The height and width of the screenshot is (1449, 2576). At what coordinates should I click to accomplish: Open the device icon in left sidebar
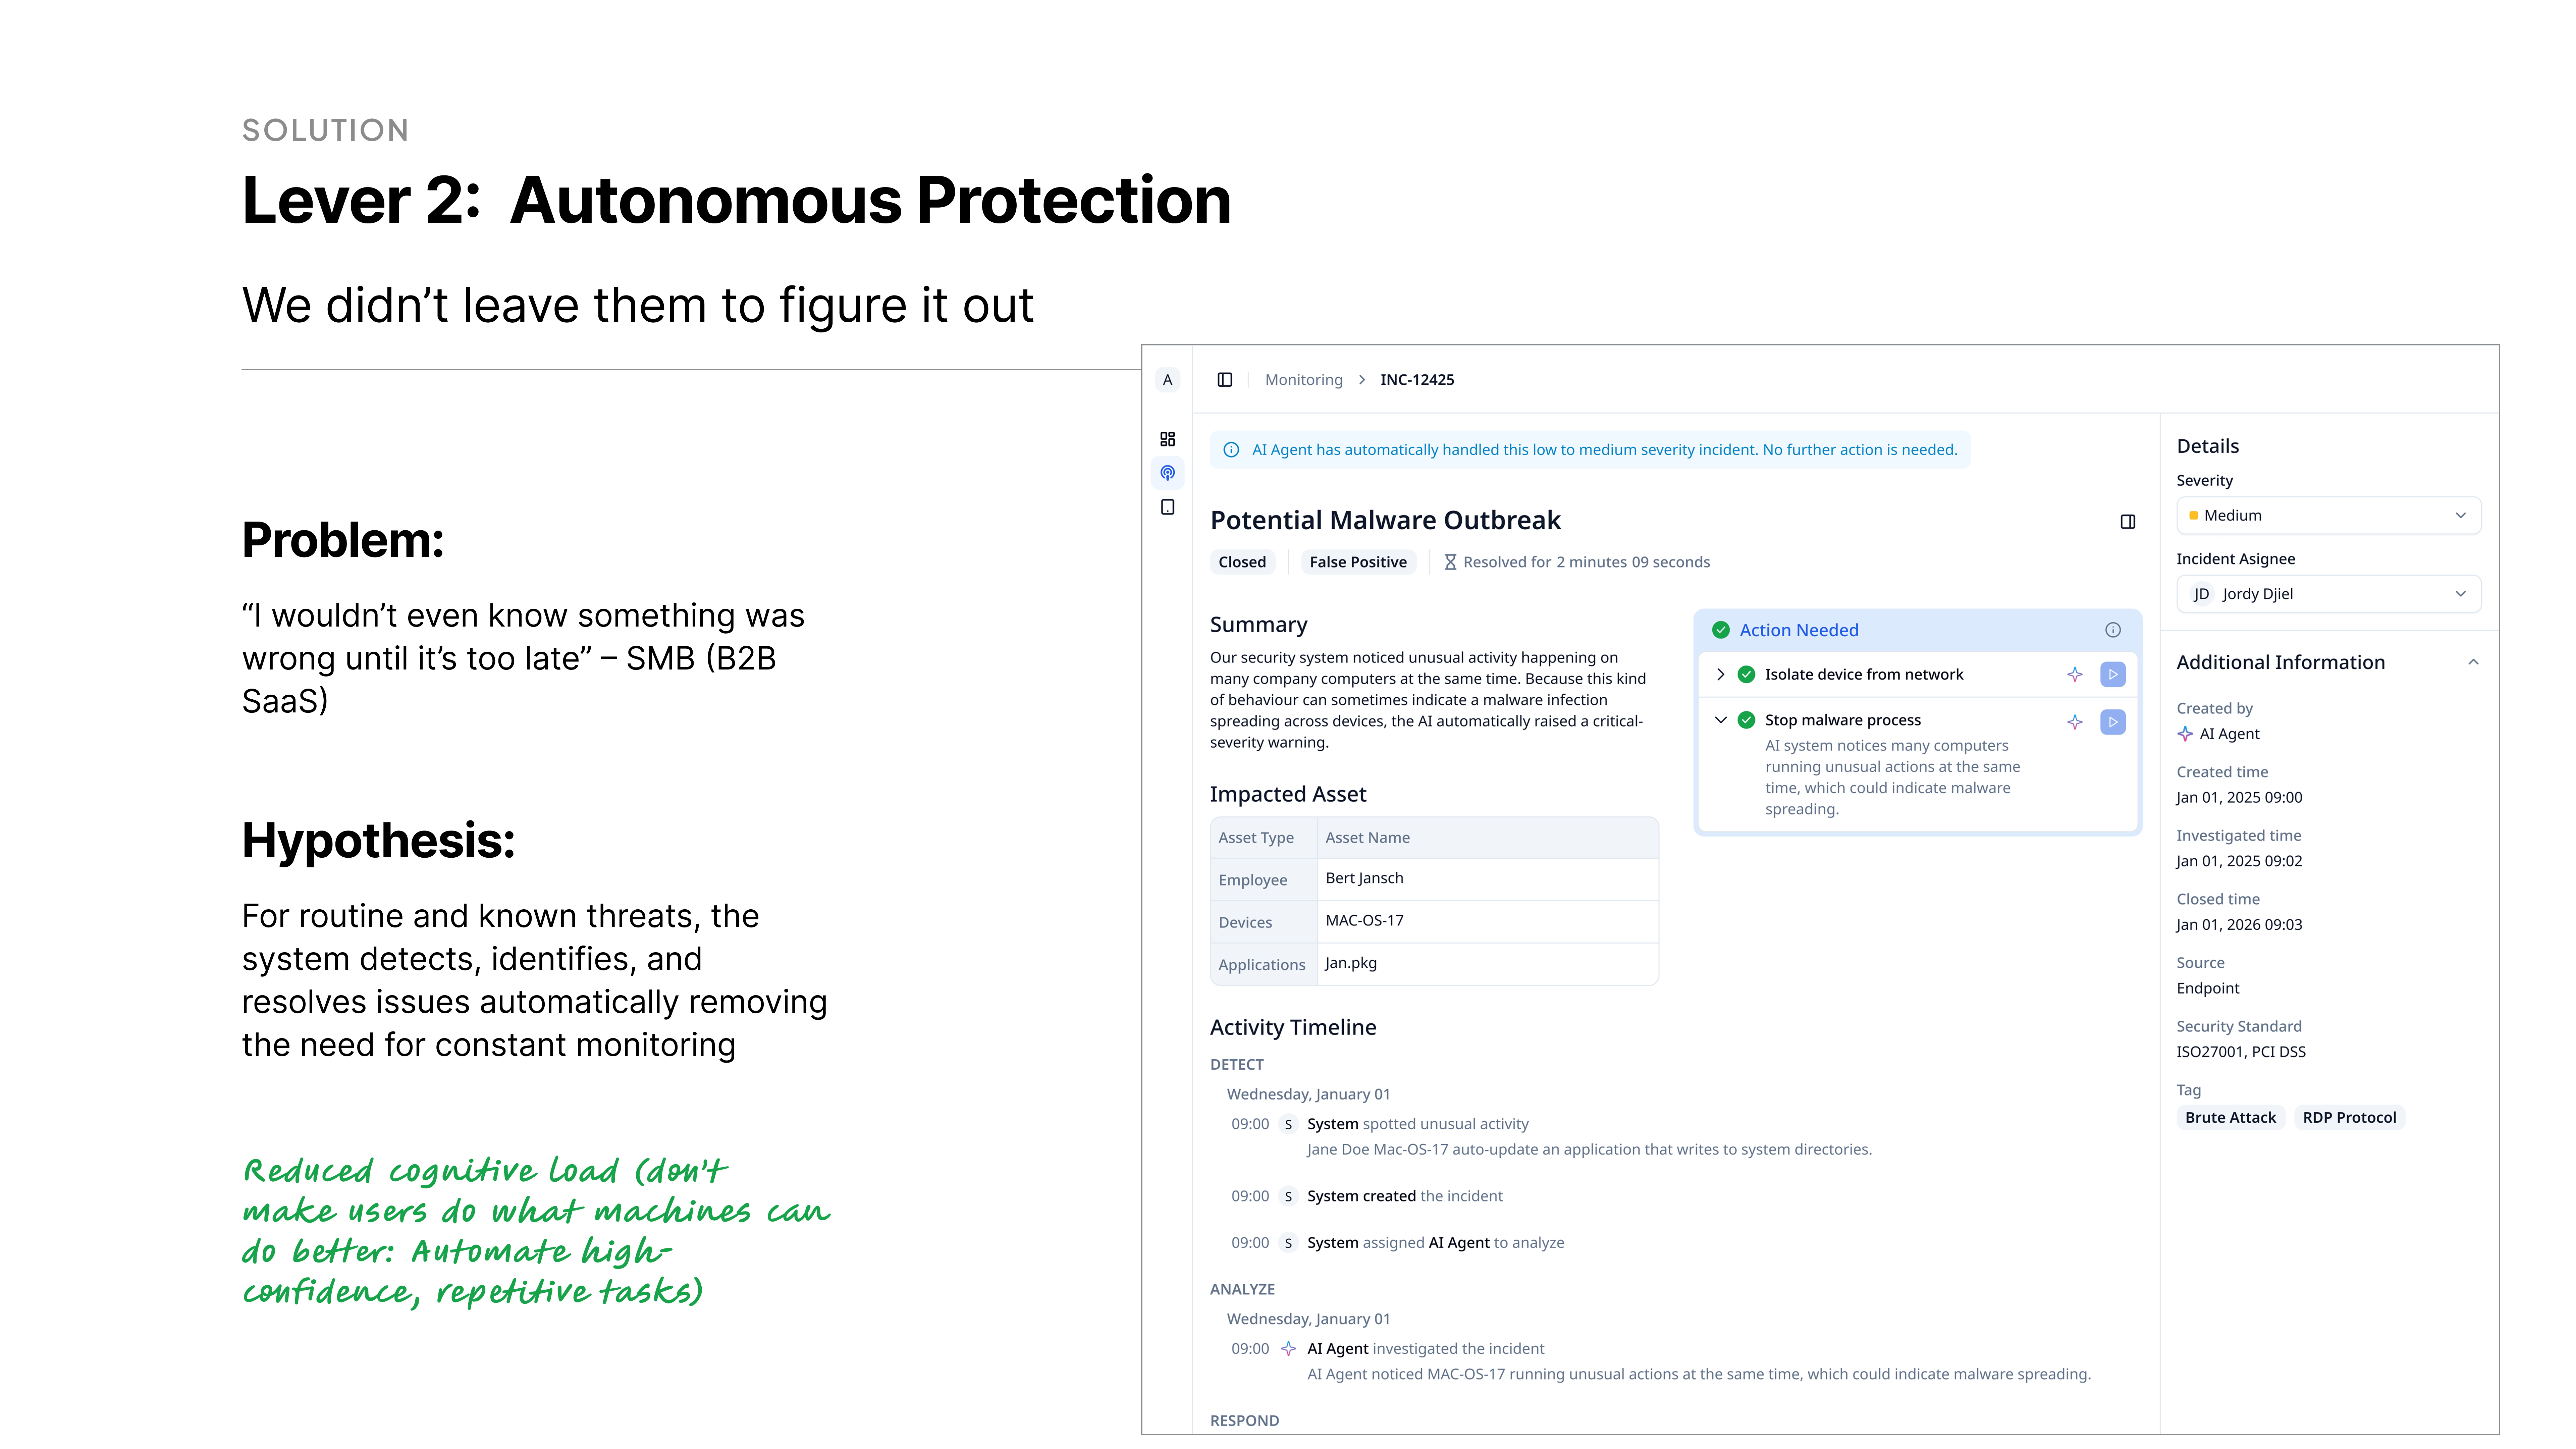click(1167, 507)
